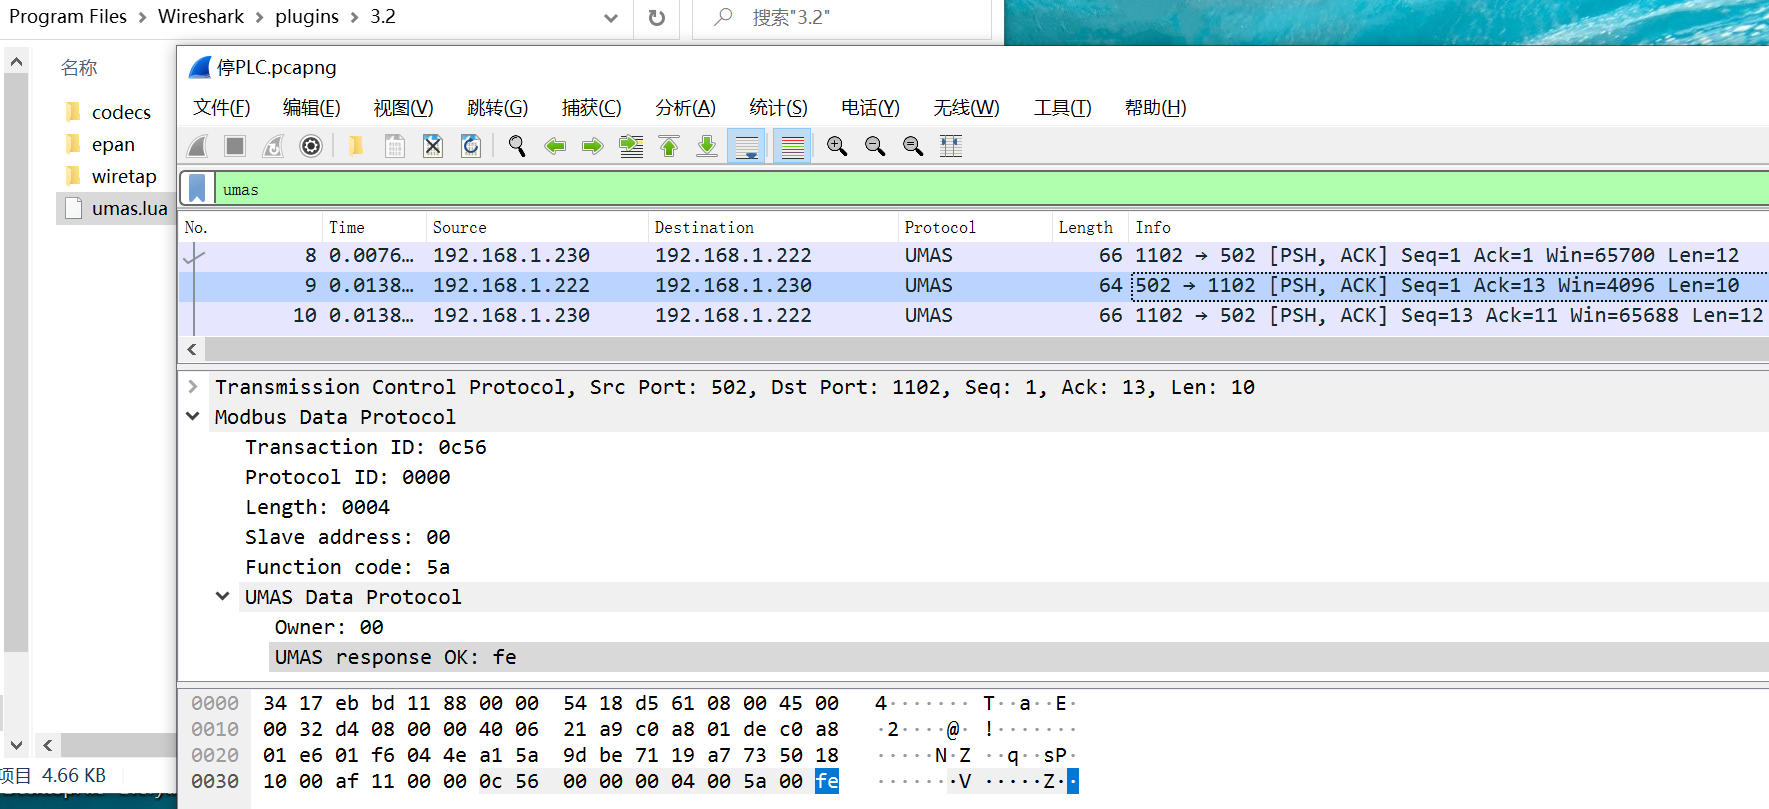The image size is (1769, 809).
Task: Open the 分析(A) menu
Action: pyautogui.click(x=685, y=107)
